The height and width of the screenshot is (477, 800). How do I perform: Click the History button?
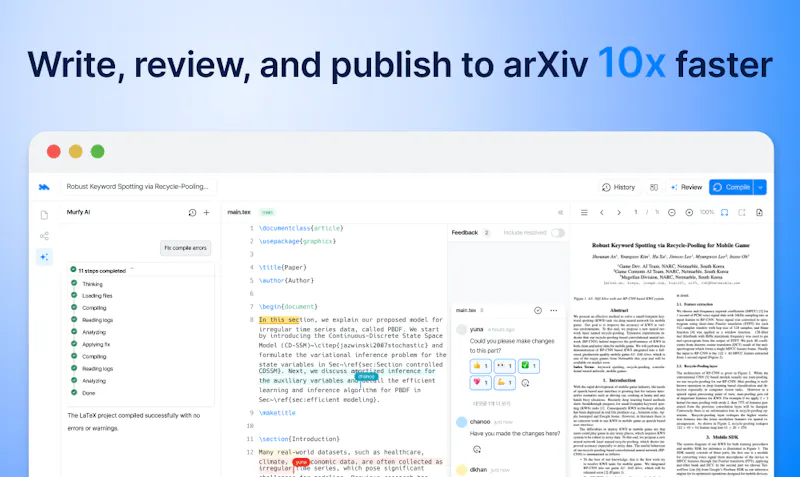pyautogui.click(x=618, y=187)
